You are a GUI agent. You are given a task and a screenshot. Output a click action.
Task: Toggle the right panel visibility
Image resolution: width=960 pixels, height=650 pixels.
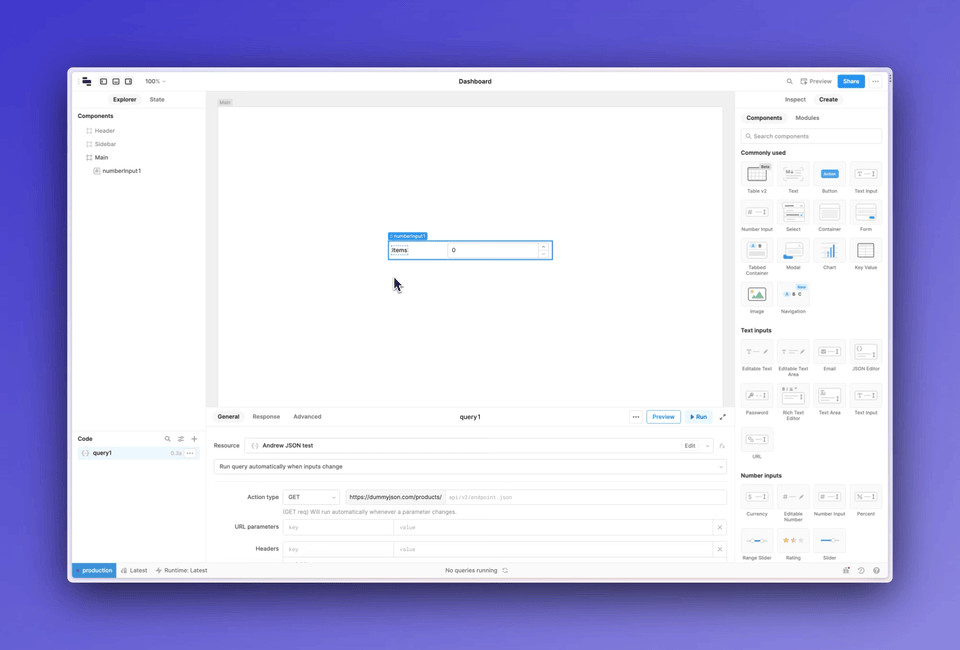point(127,81)
